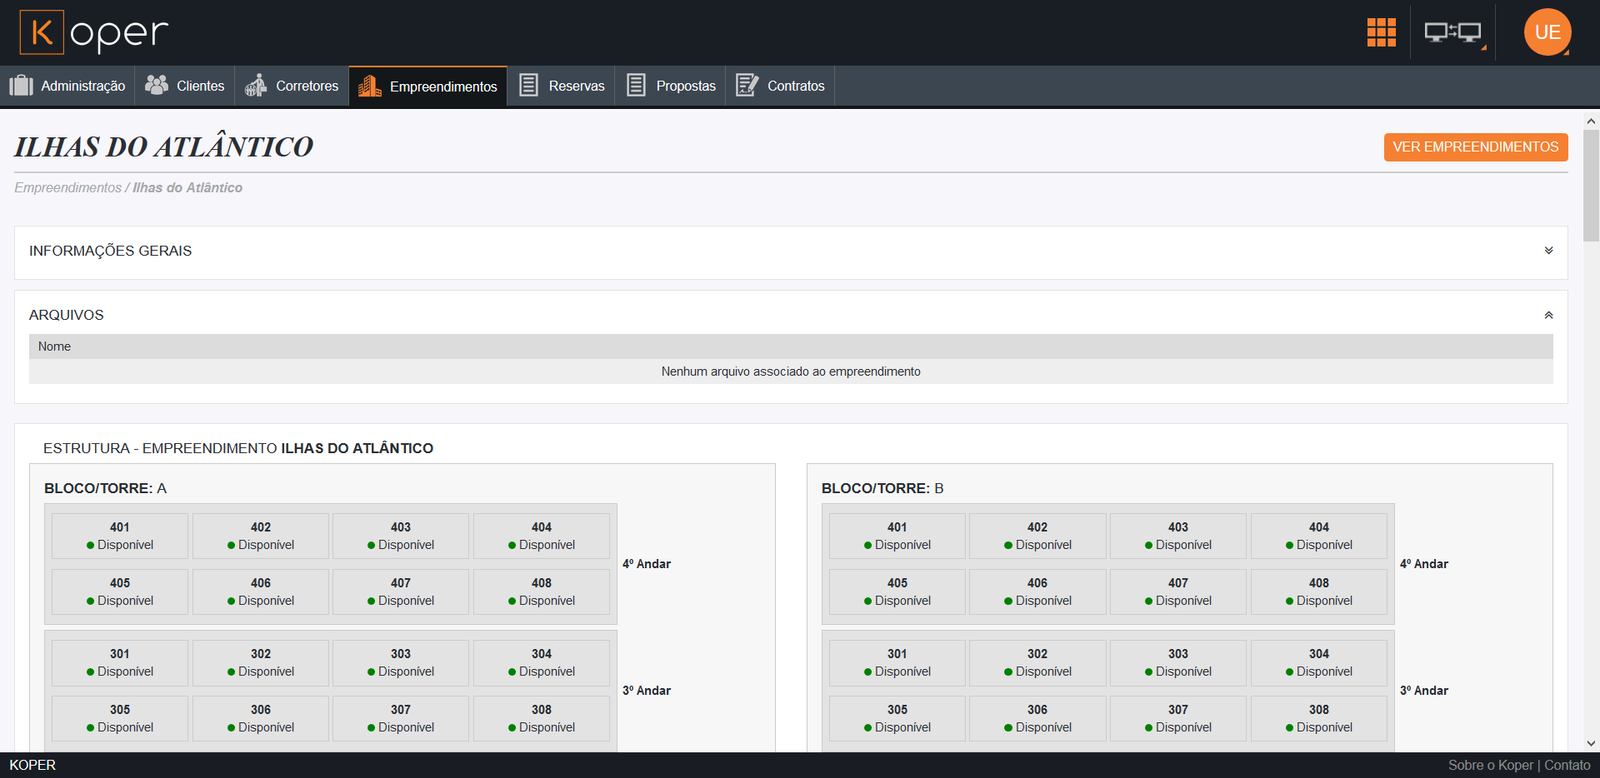The height and width of the screenshot is (778, 1600).
Task: Expand the Informações Gerais section
Action: tap(1548, 251)
